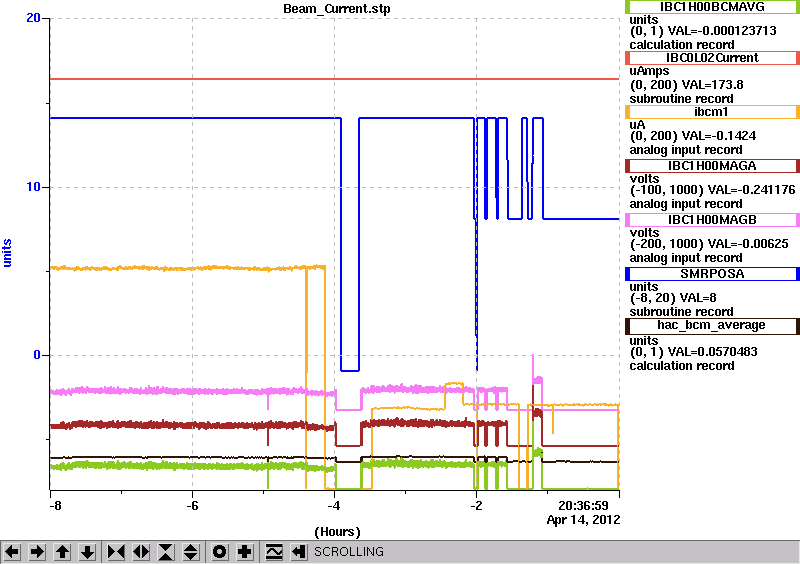Pan the plot up with the up arrow

pos(62,552)
